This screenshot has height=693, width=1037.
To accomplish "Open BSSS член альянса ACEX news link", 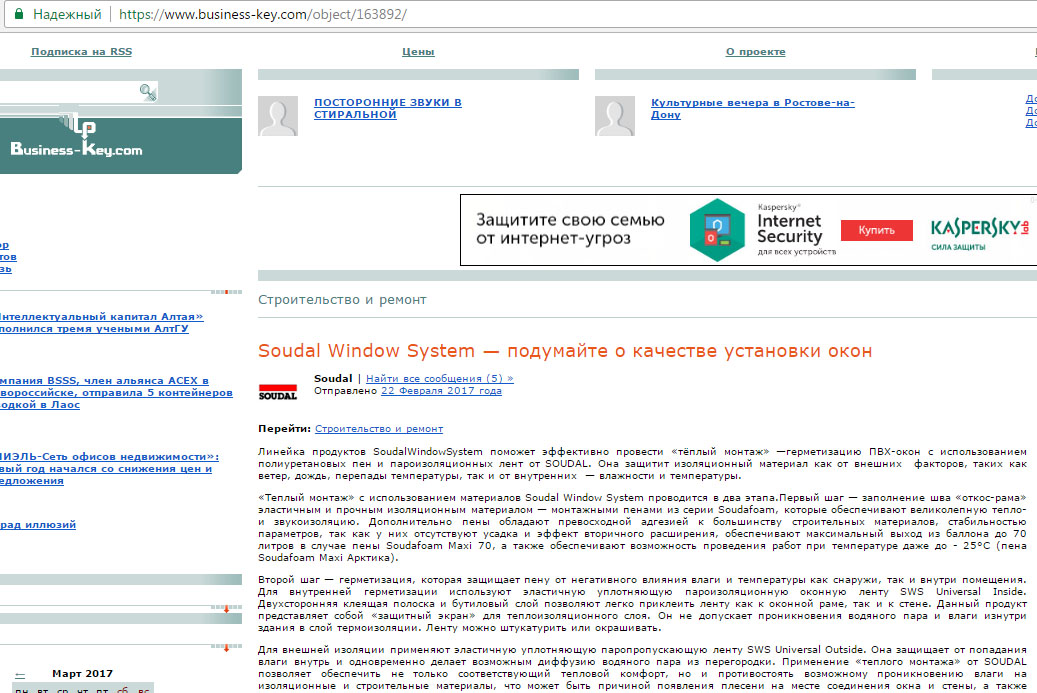I will [x=116, y=393].
